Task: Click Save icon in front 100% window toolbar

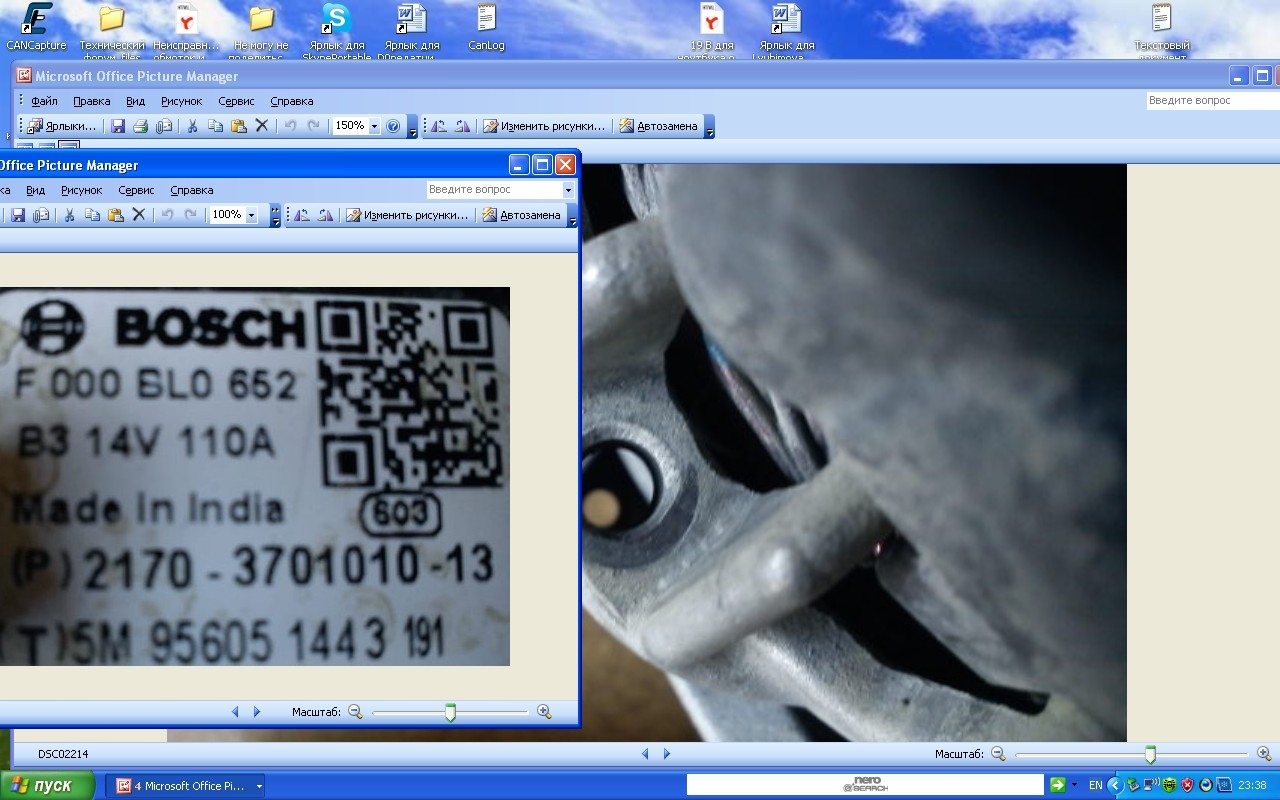Action: (18, 215)
